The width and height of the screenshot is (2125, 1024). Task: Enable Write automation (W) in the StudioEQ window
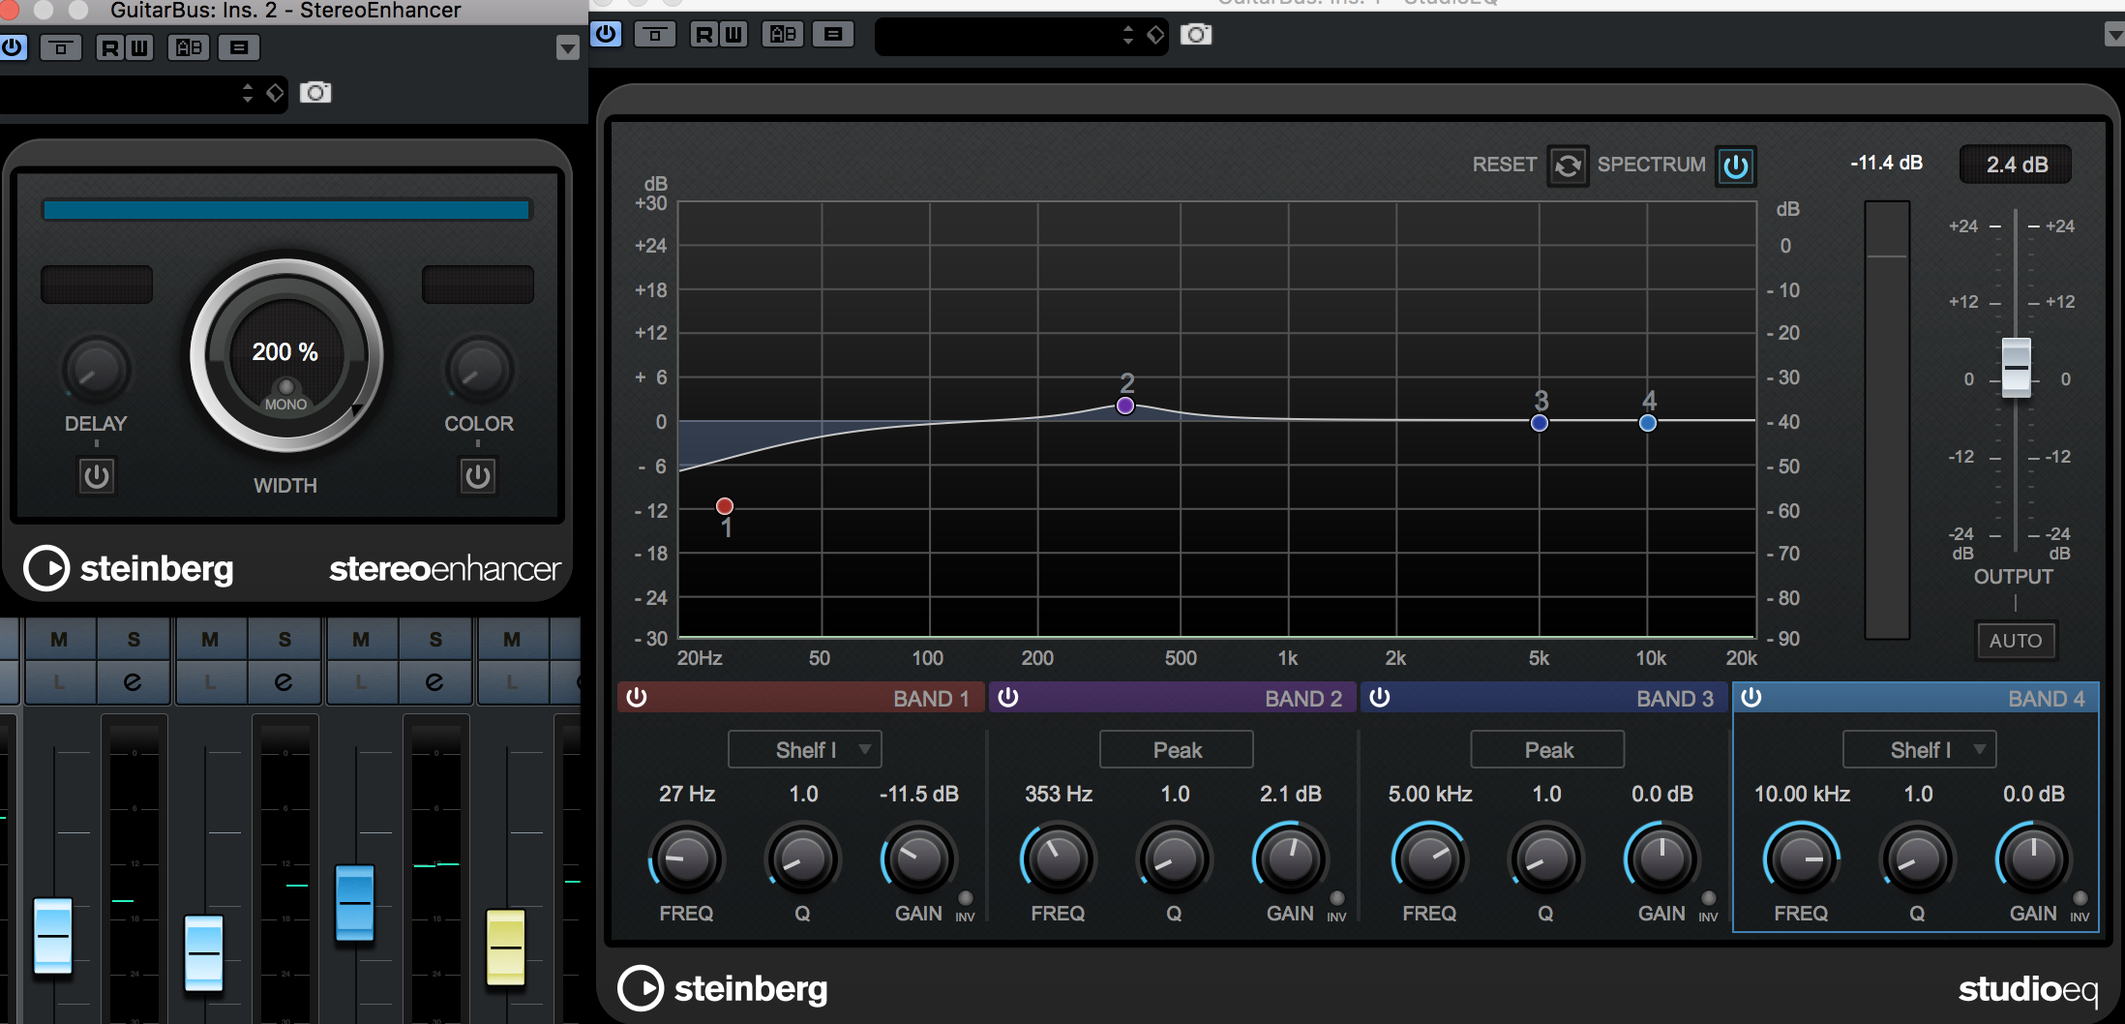[x=733, y=34]
